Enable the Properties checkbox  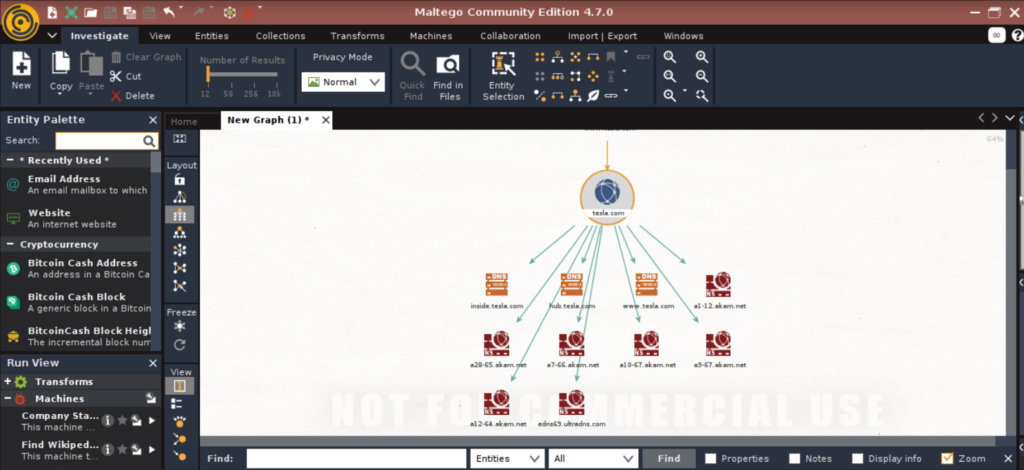click(x=711, y=459)
